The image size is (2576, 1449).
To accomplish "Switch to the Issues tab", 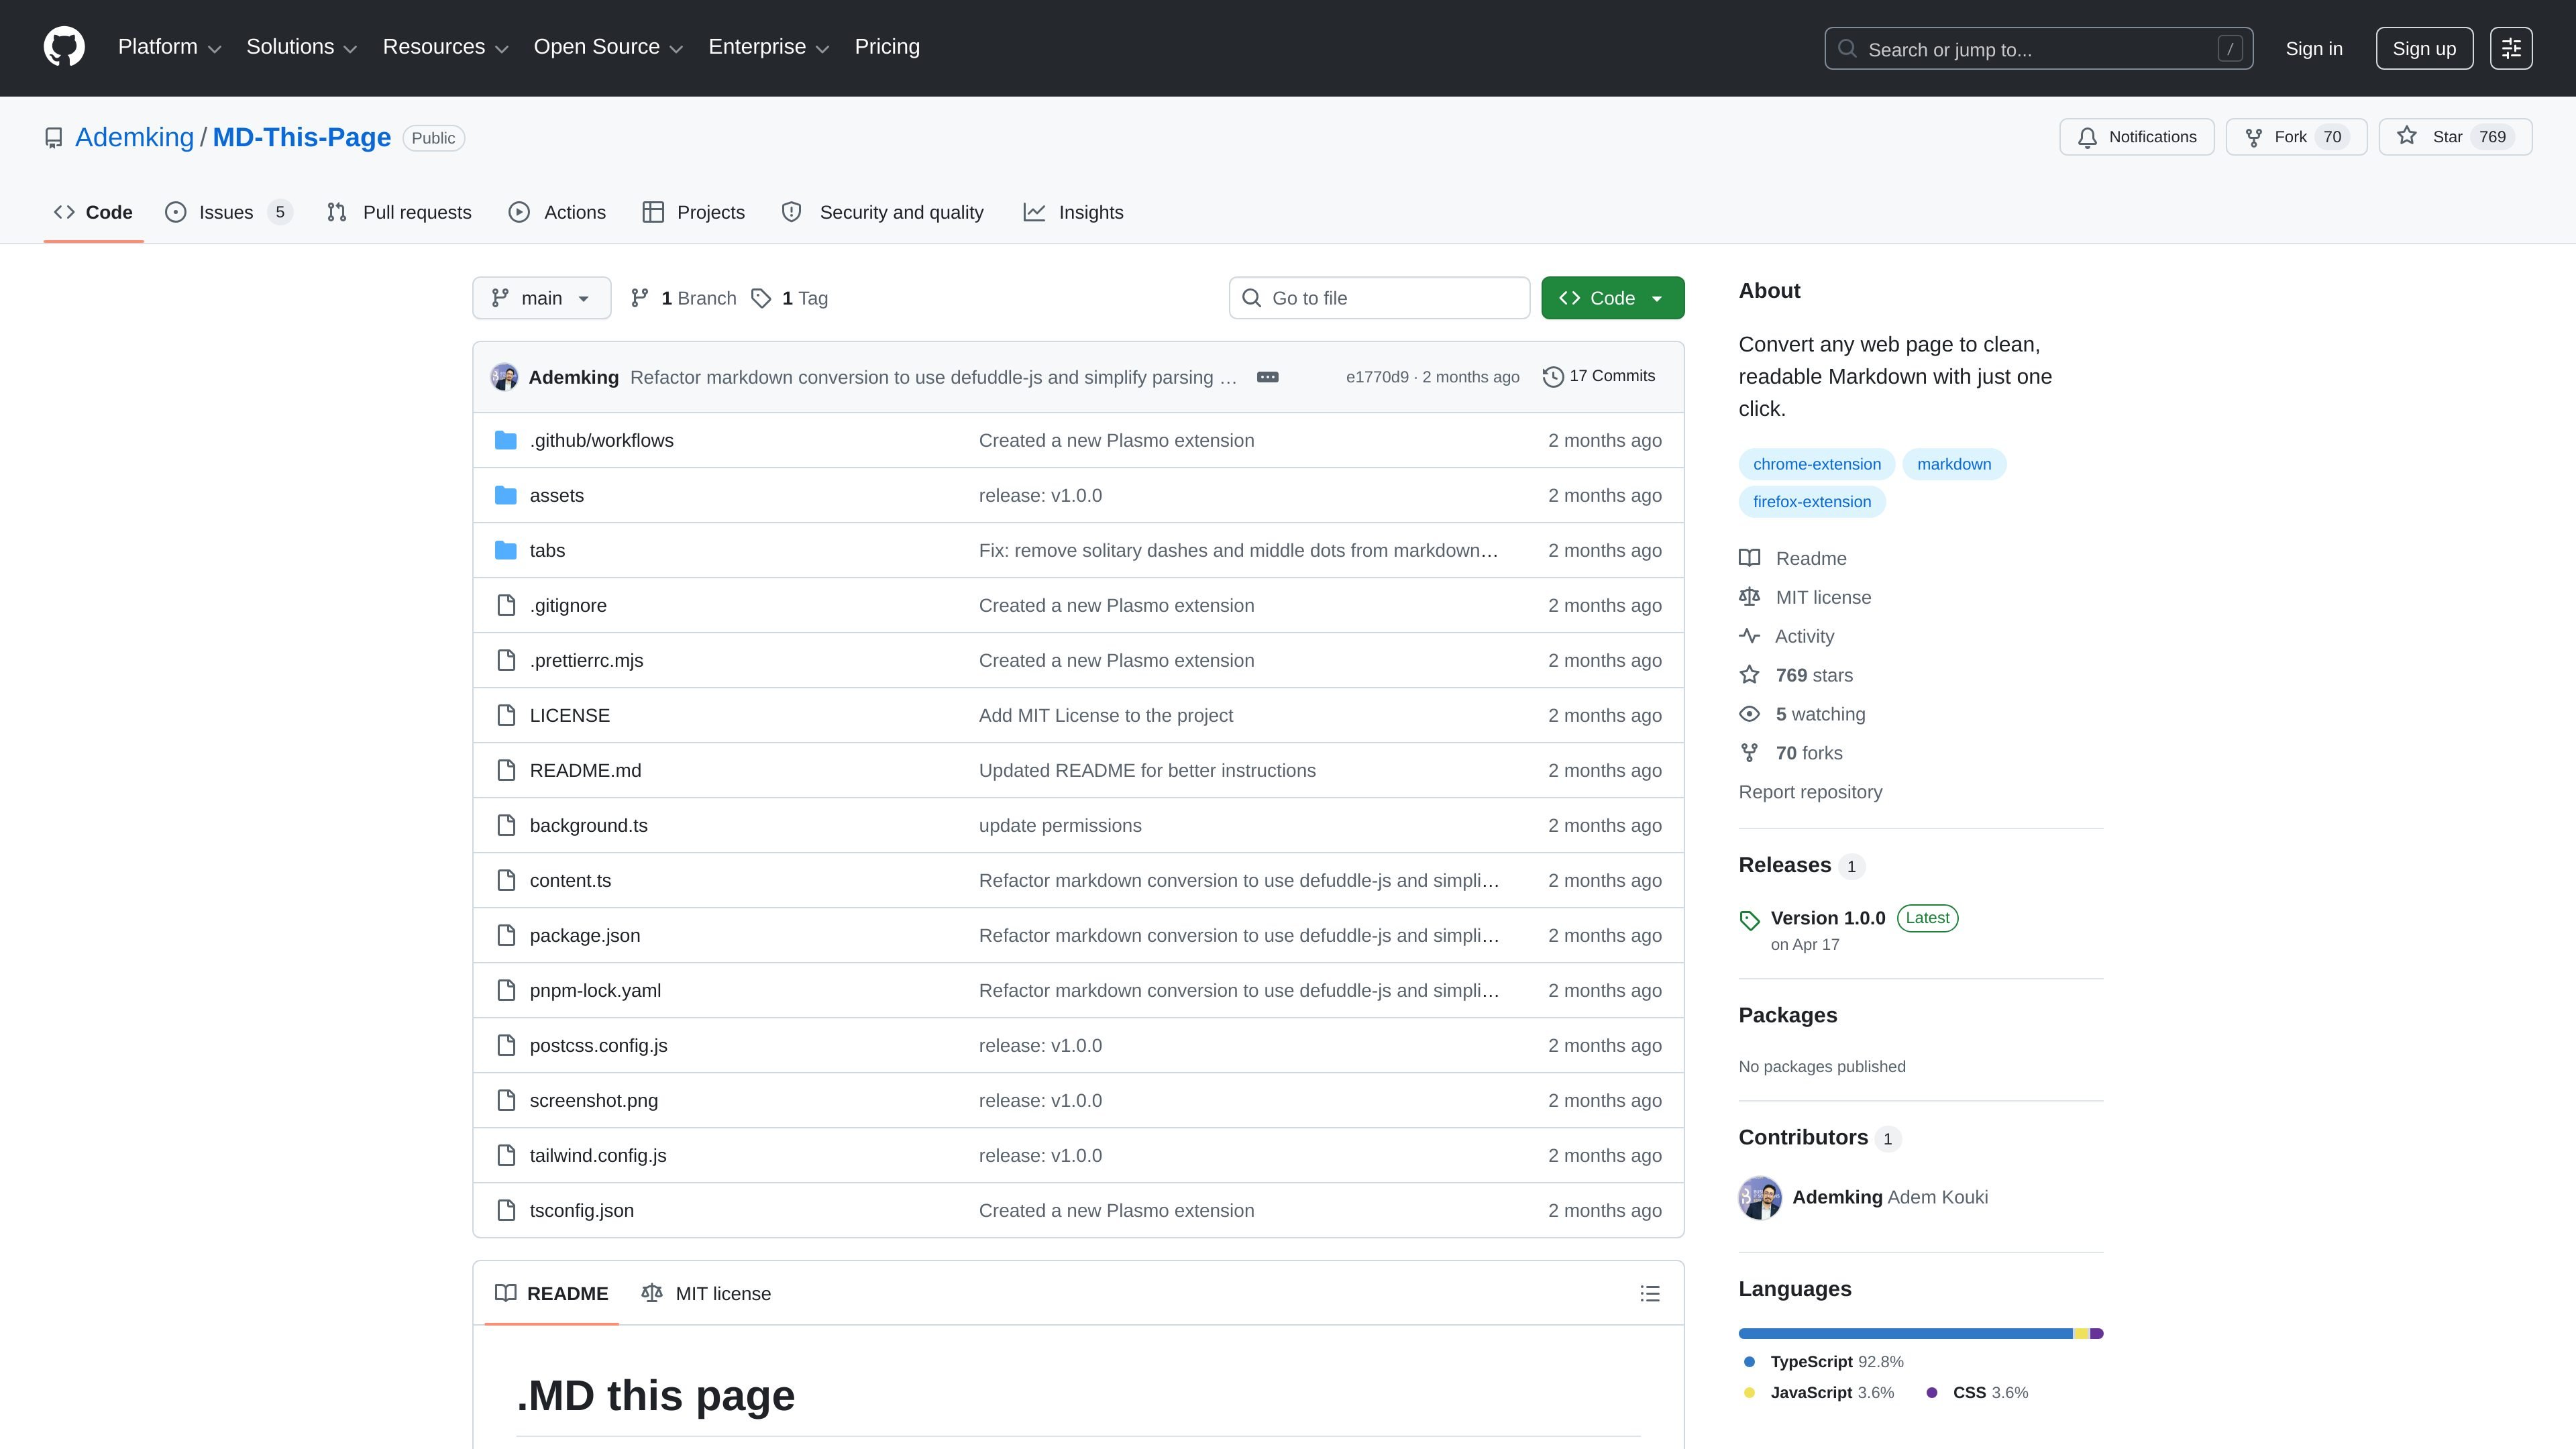I will 228,212.
